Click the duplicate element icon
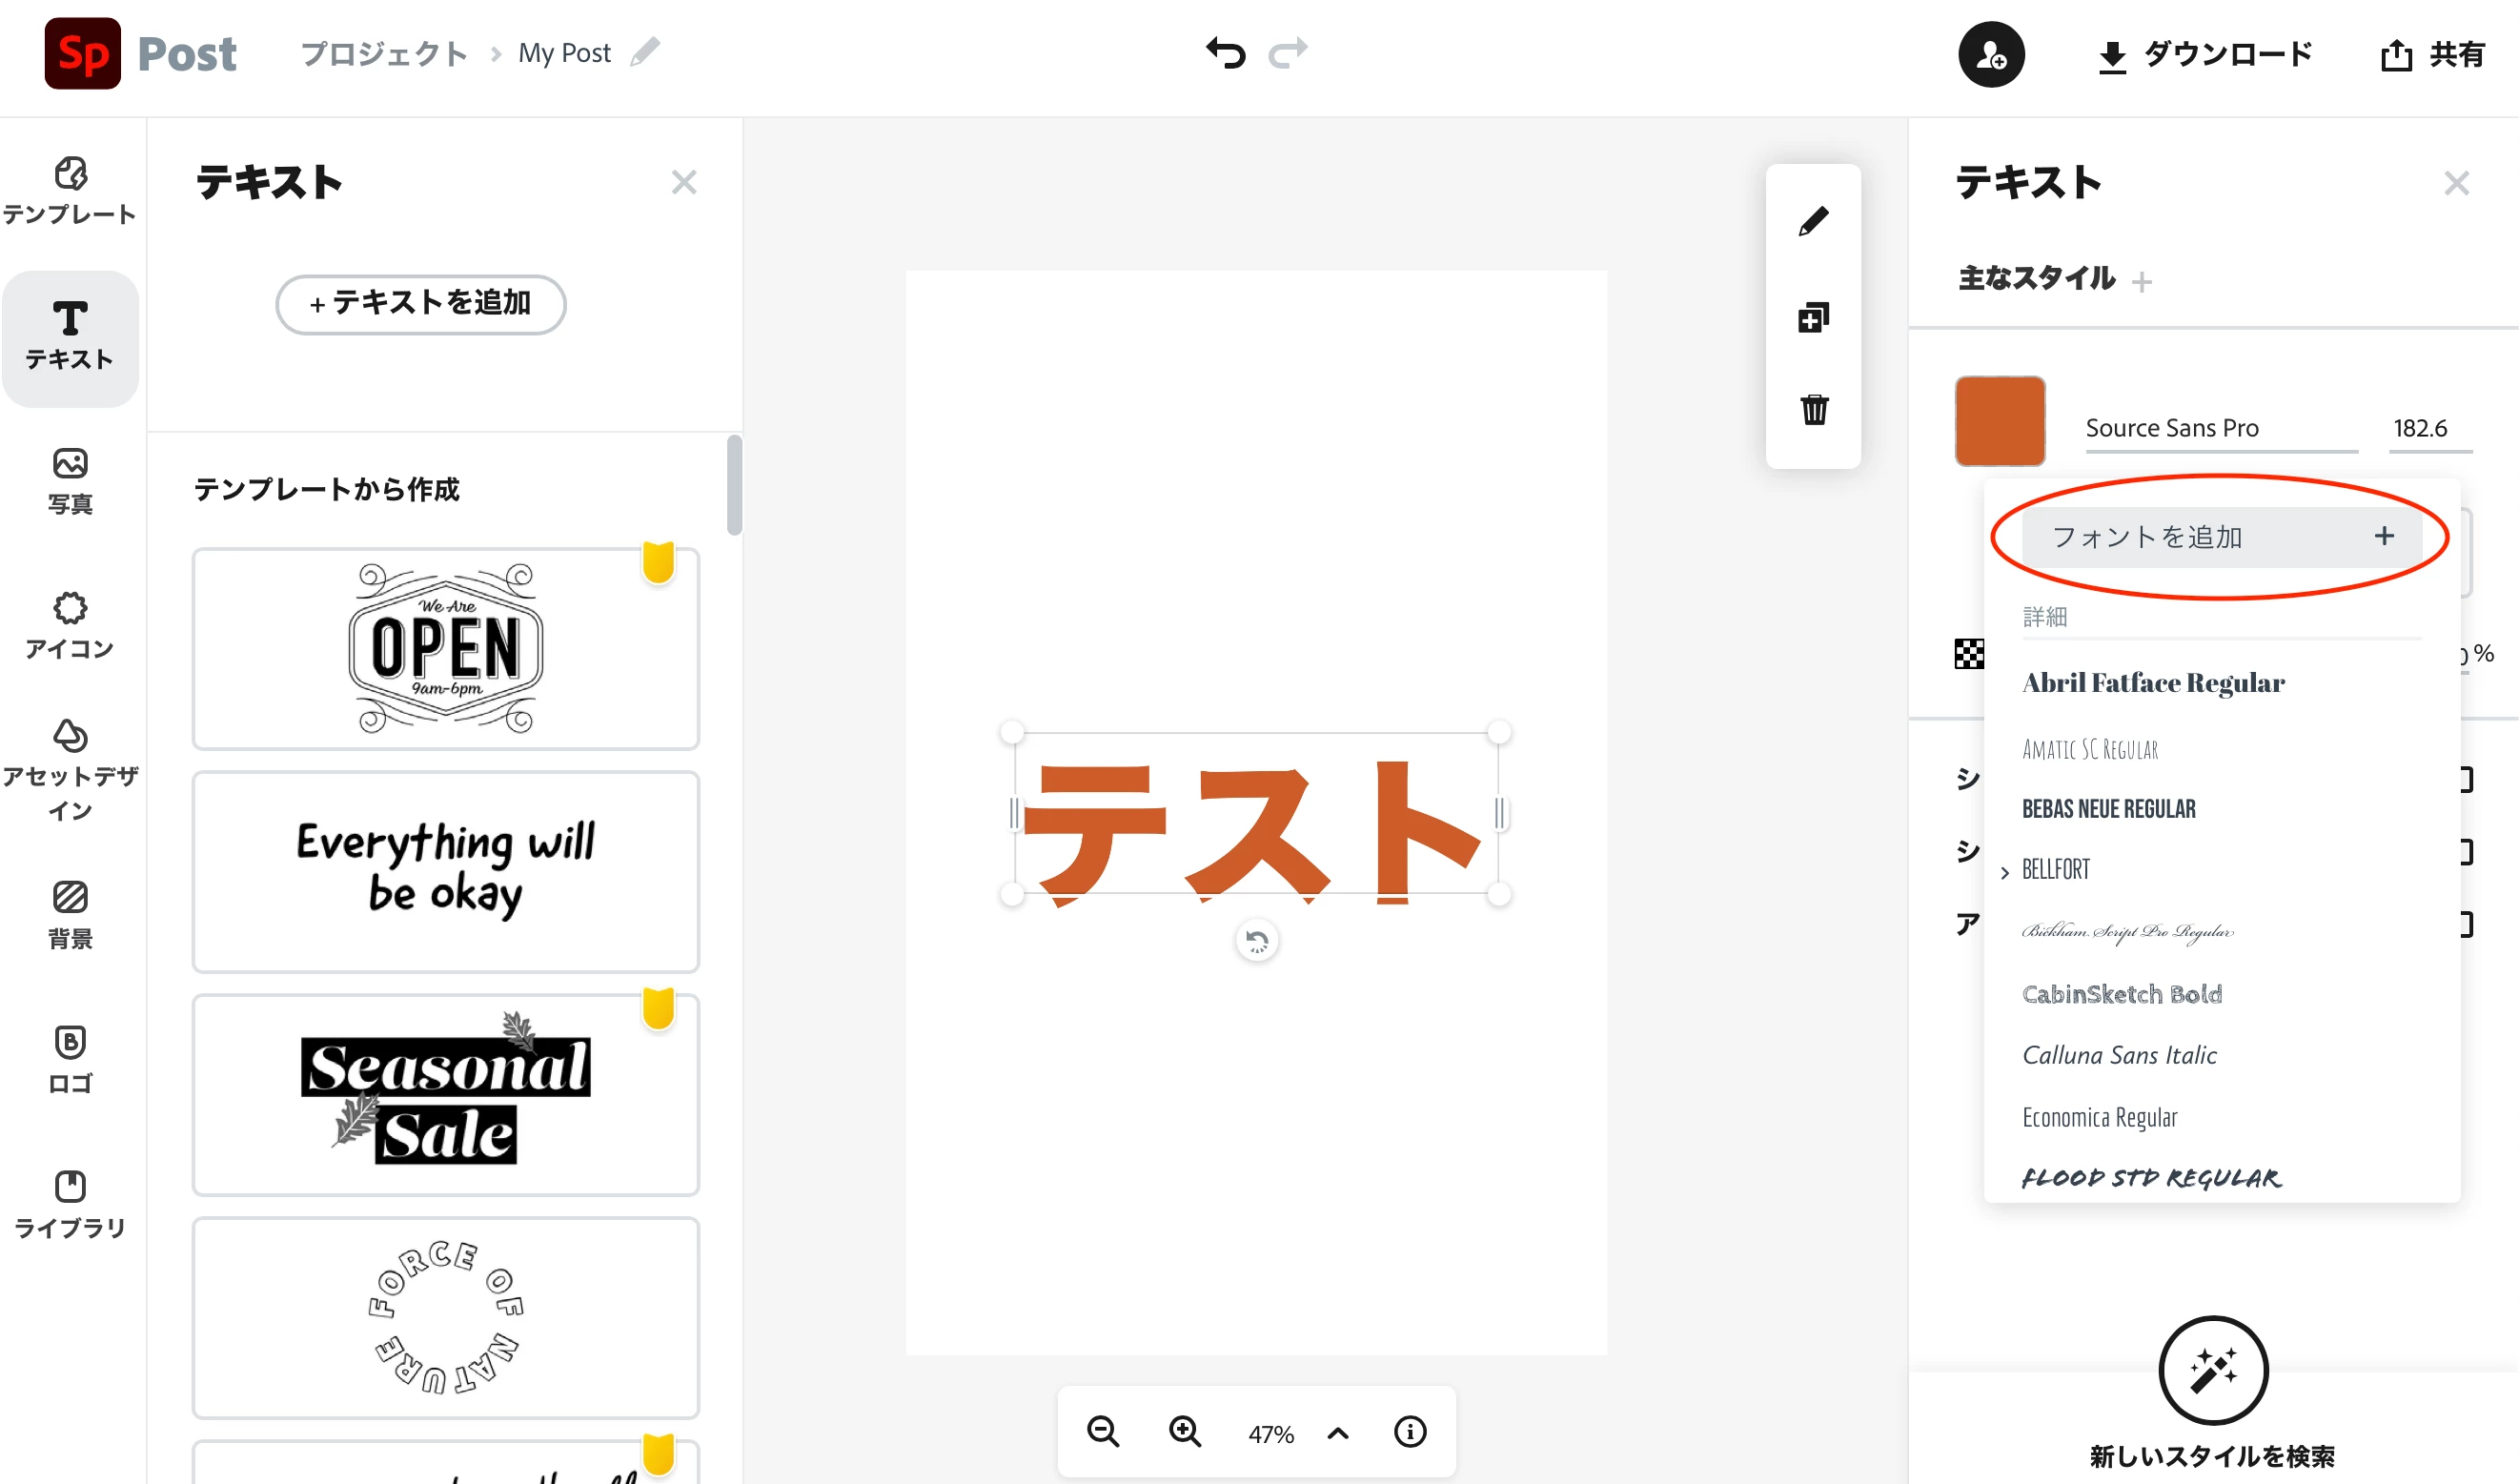2519x1484 pixels. point(1813,318)
